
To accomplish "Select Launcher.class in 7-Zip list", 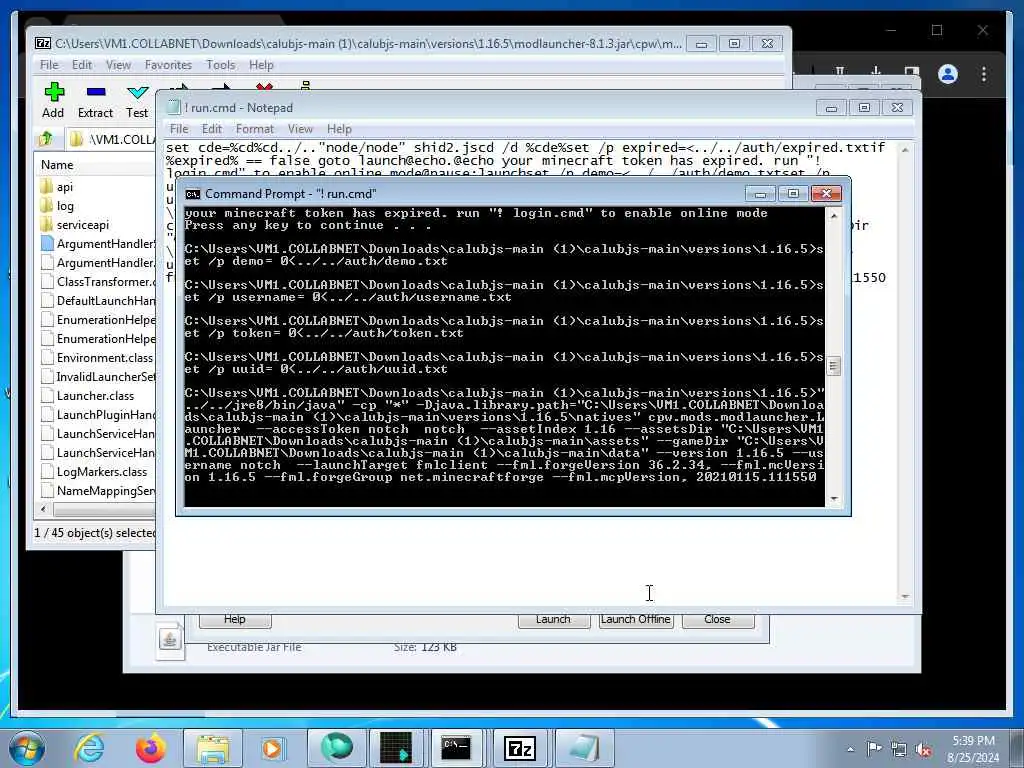I will pos(88,396).
